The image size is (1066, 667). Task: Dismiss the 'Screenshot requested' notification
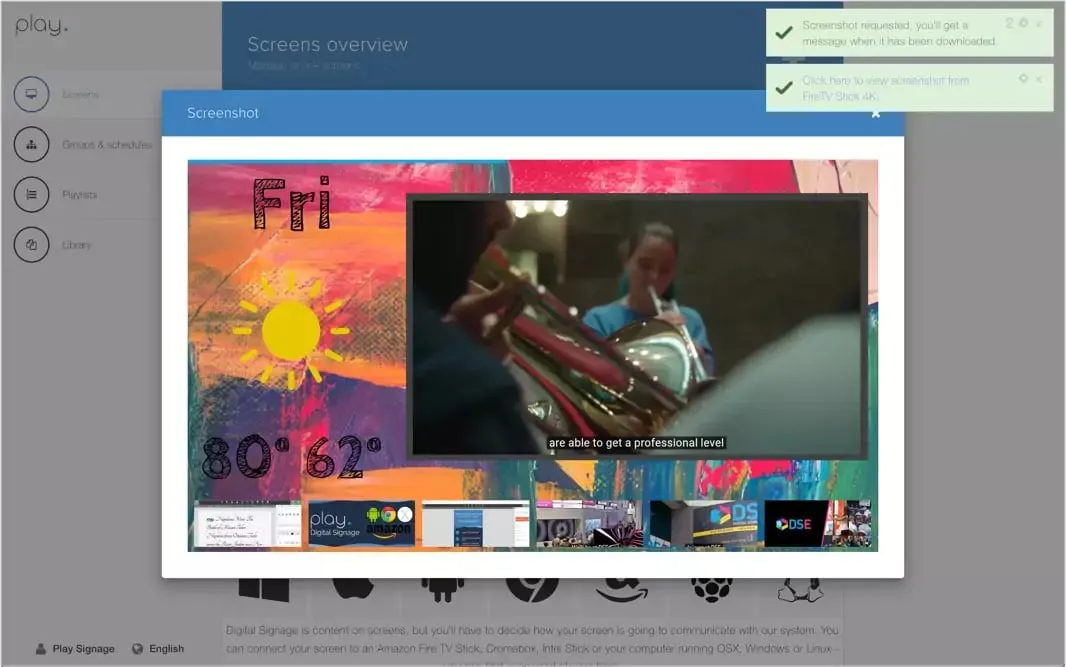[x=1039, y=23]
